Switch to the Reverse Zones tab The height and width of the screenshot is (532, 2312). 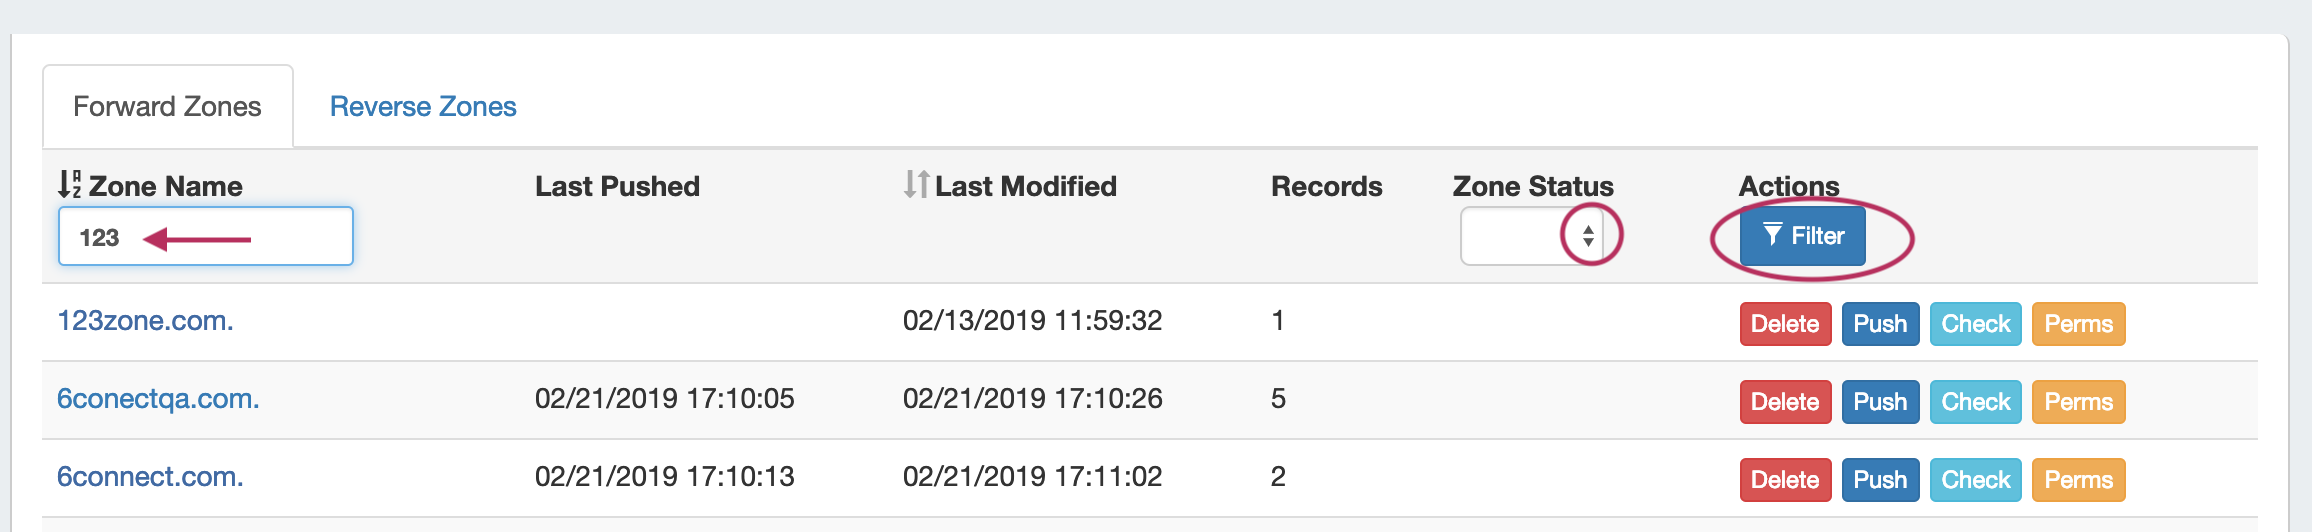click(x=423, y=107)
